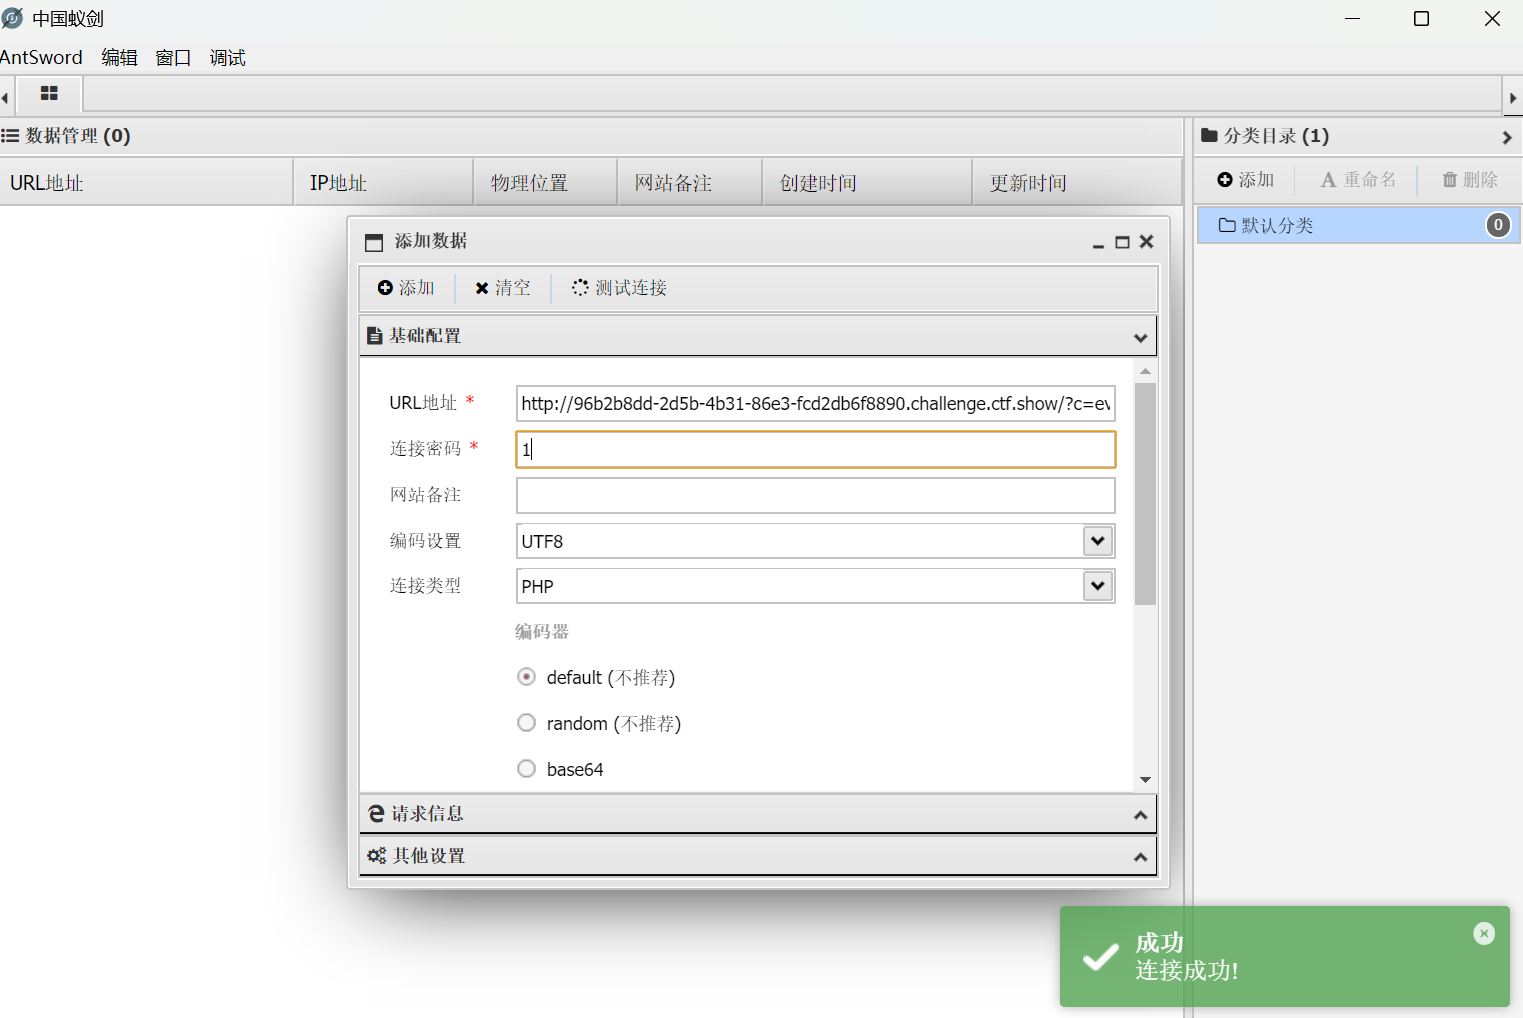Collapse the 分类目录 panel with its arrow
The image size is (1523, 1018).
coord(1507,137)
